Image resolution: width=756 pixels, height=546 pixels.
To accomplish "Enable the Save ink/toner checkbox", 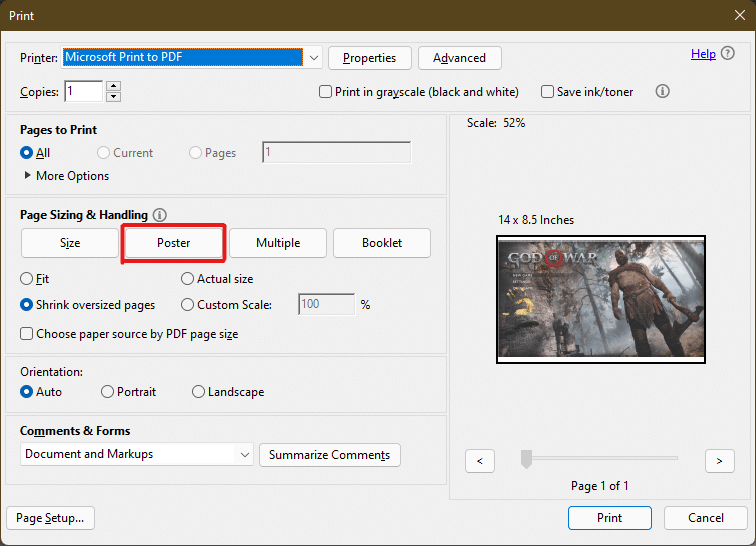I will pyautogui.click(x=547, y=92).
